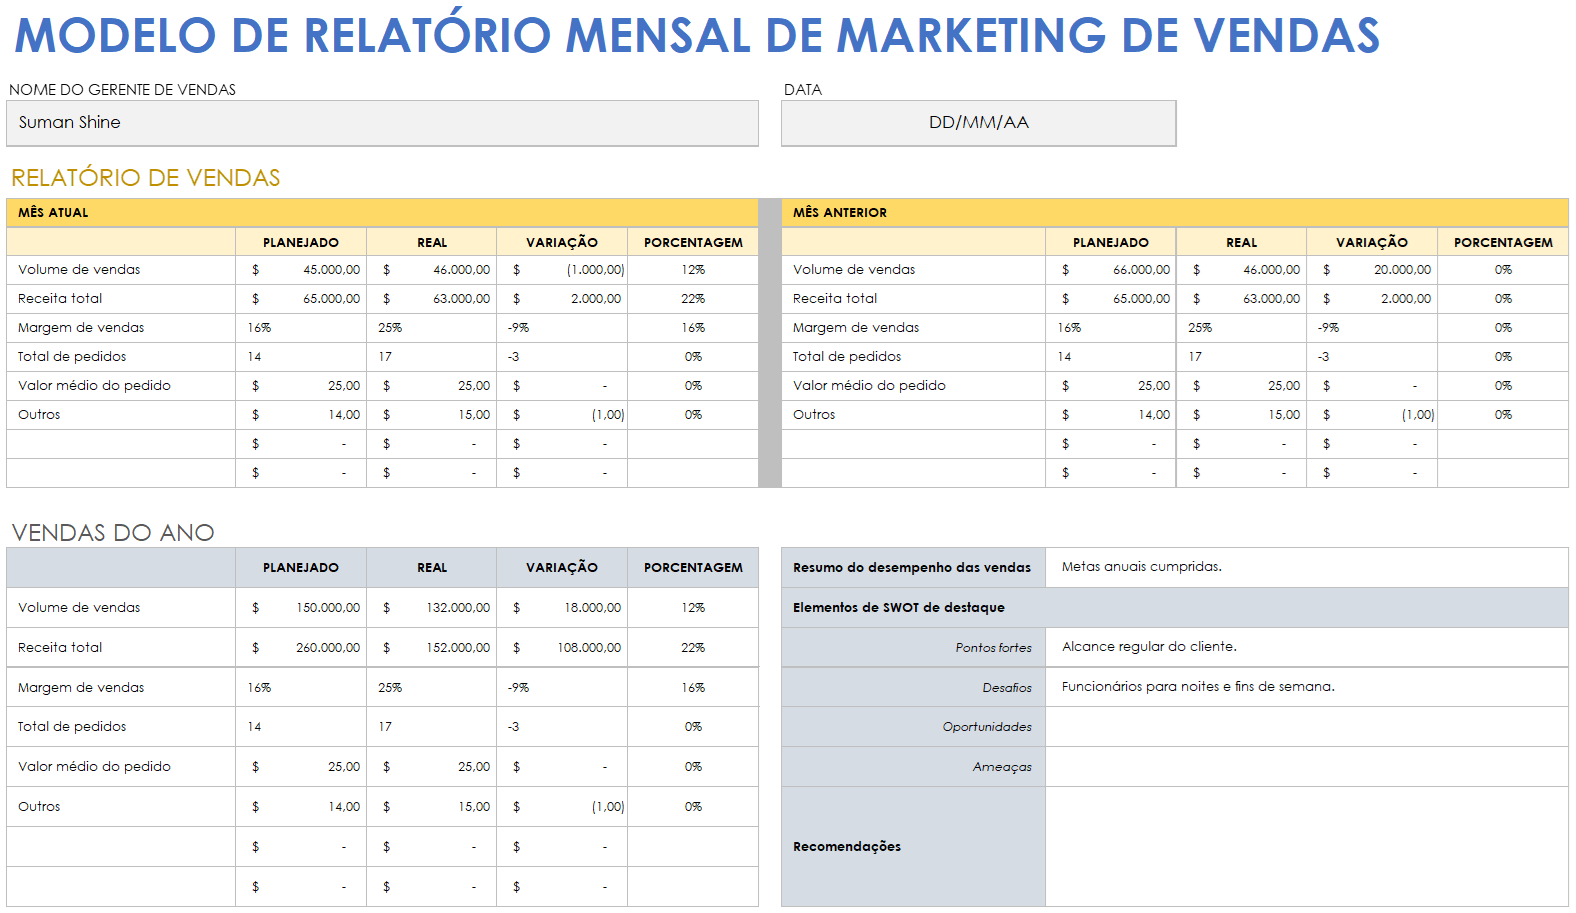The image size is (1576, 913).
Task: Click the empty cell beside 'Ameaças'
Action: pos(1307,767)
